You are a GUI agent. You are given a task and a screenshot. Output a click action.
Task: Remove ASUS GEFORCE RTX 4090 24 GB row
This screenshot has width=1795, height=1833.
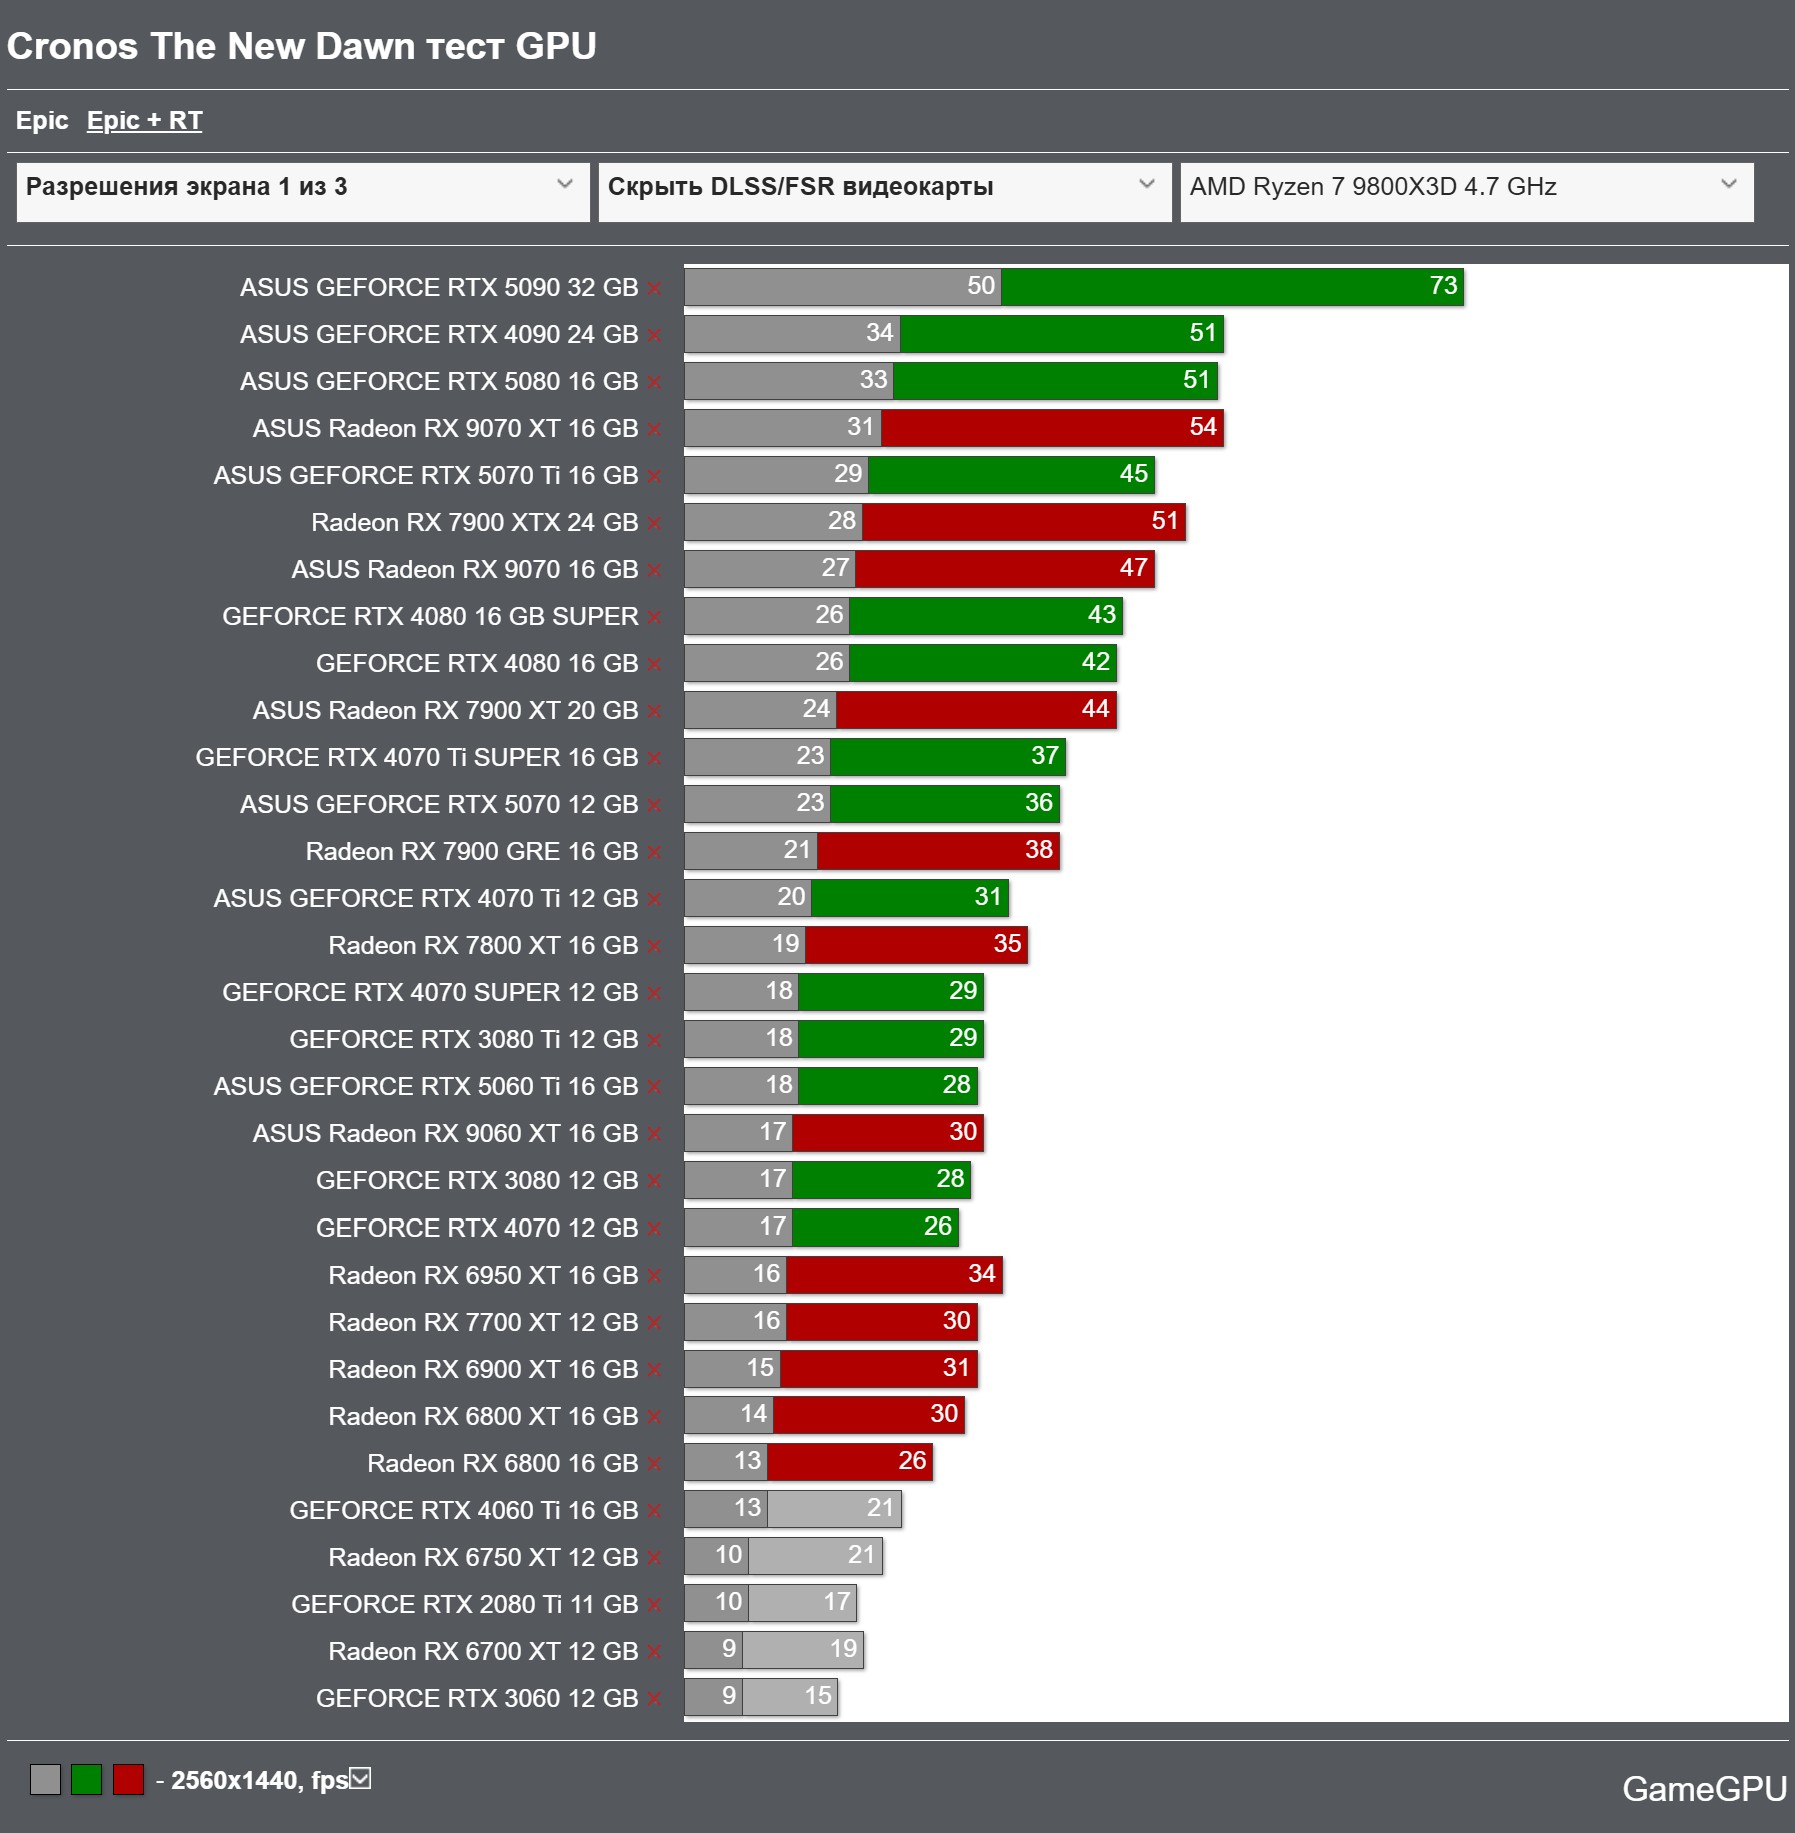click(654, 335)
